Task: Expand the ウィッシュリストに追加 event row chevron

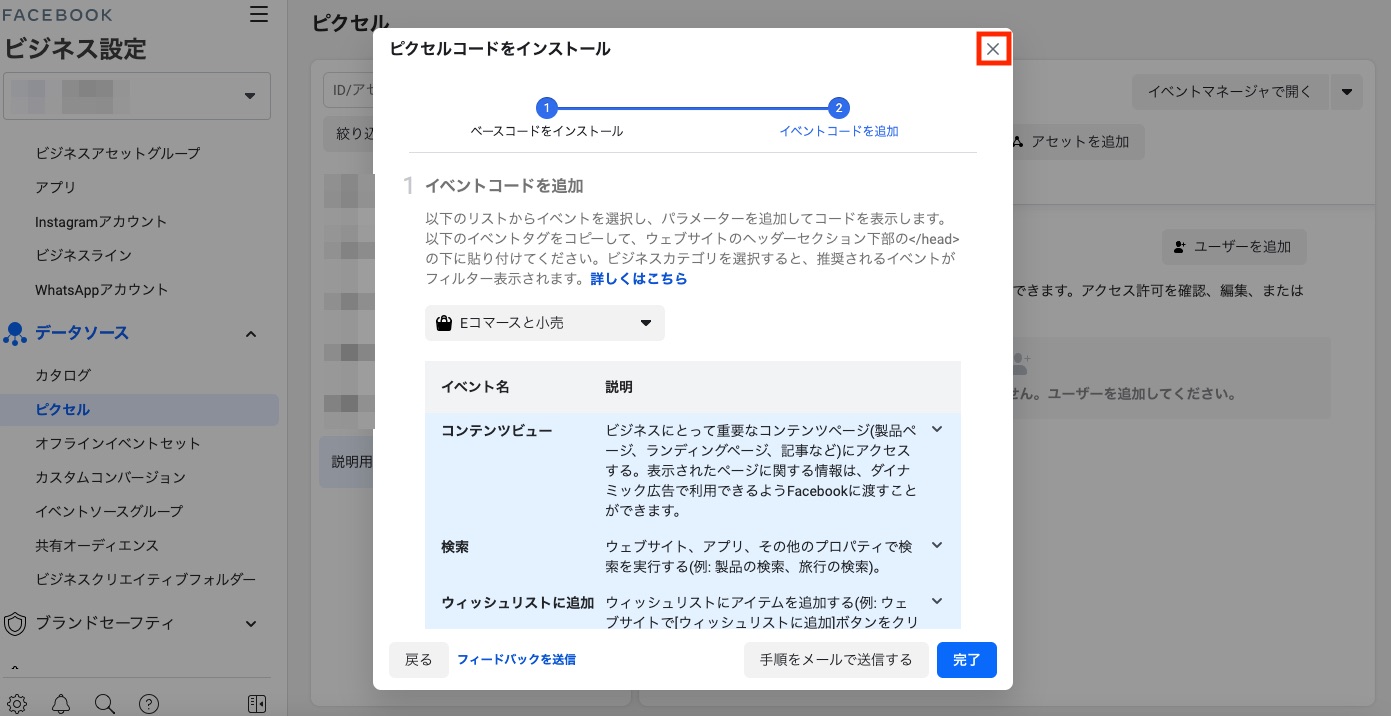Action: tap(937, 602)
